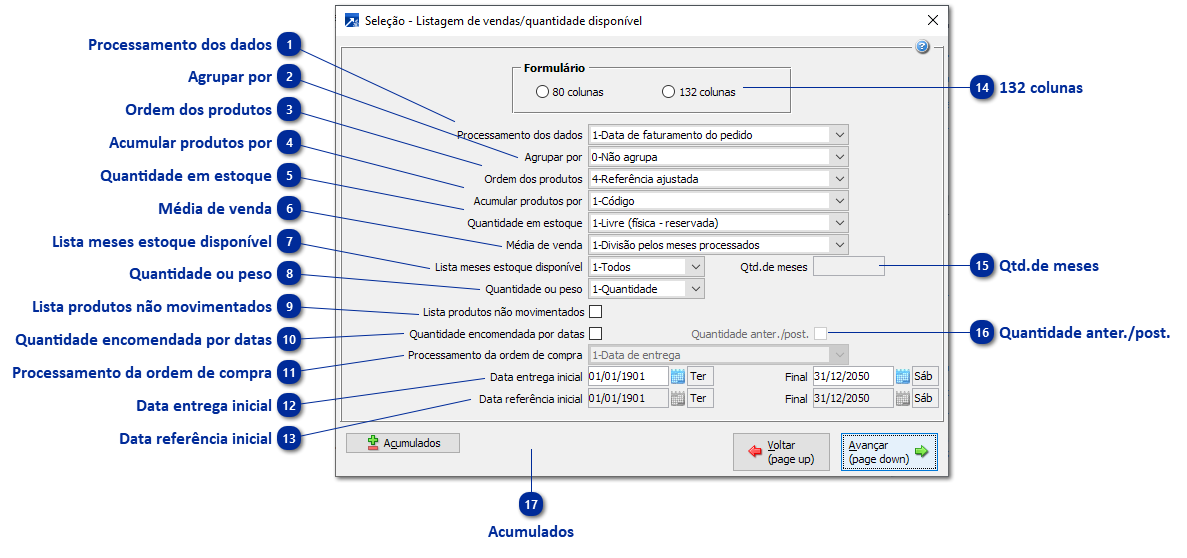Expand Lista meses estoque disponível dropdown

click(x=695, y=267)
